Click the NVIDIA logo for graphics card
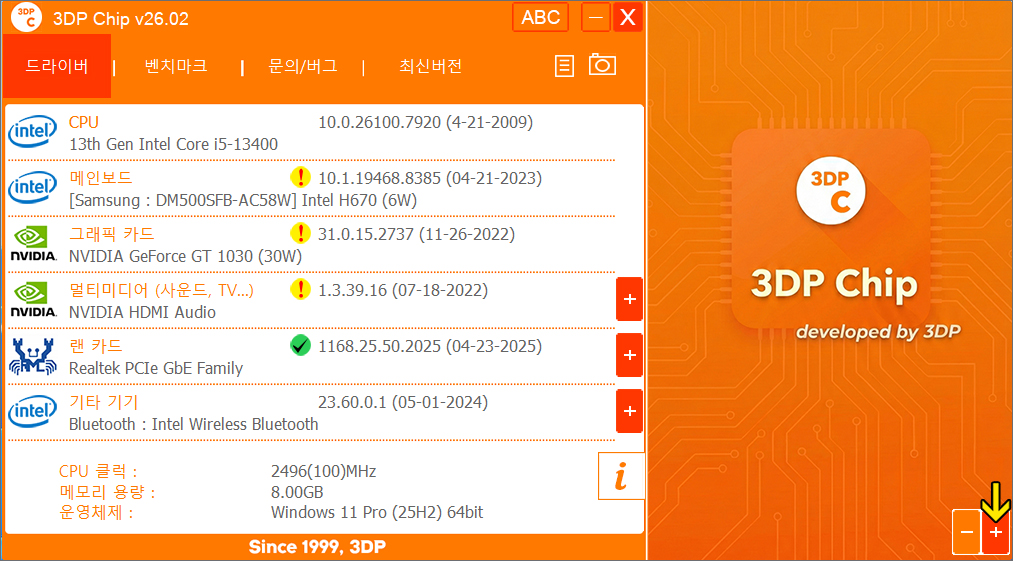Viewport: 1013px width, 561px height. 33,244
